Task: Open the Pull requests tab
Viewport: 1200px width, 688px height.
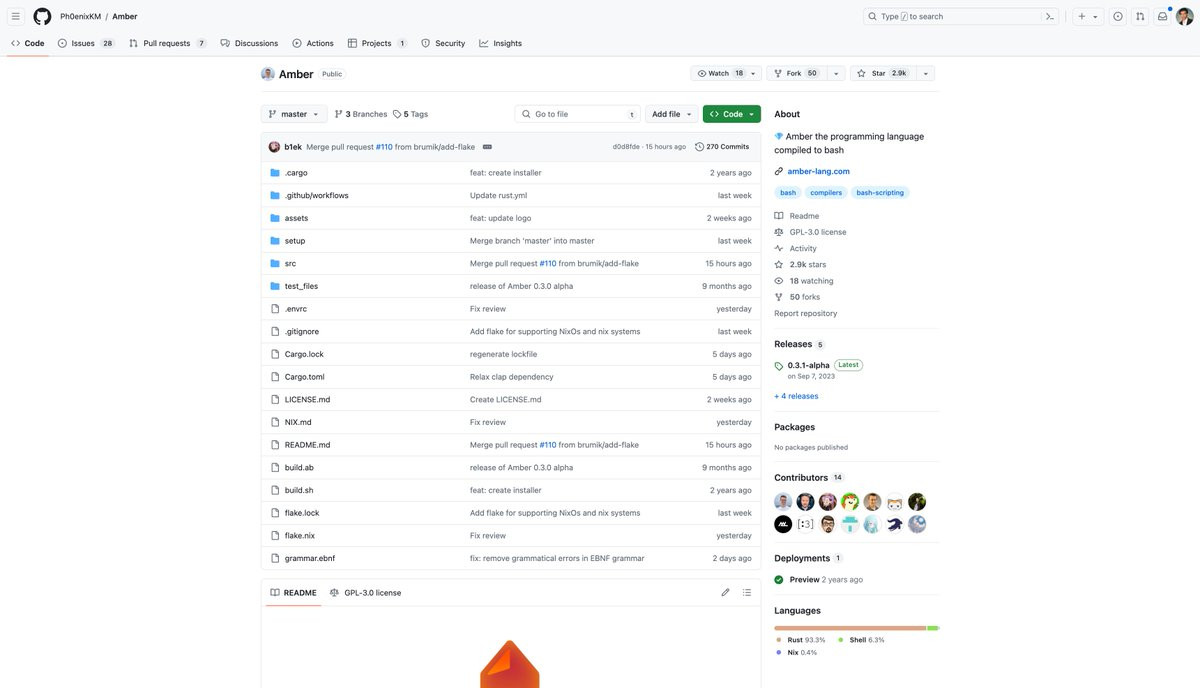Action: coord(168,43)
